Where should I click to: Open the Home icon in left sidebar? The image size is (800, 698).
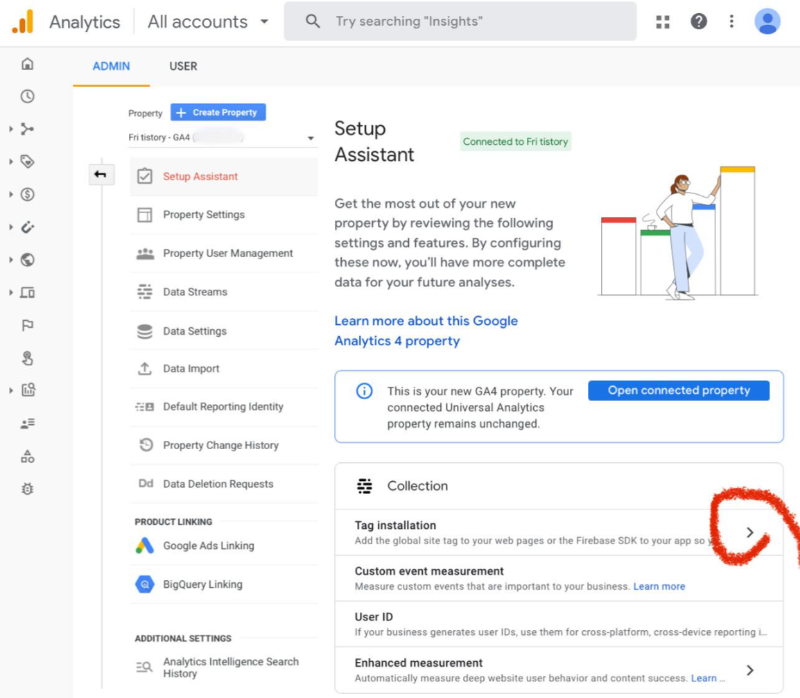pyautogui.click(x=28, y=64)
